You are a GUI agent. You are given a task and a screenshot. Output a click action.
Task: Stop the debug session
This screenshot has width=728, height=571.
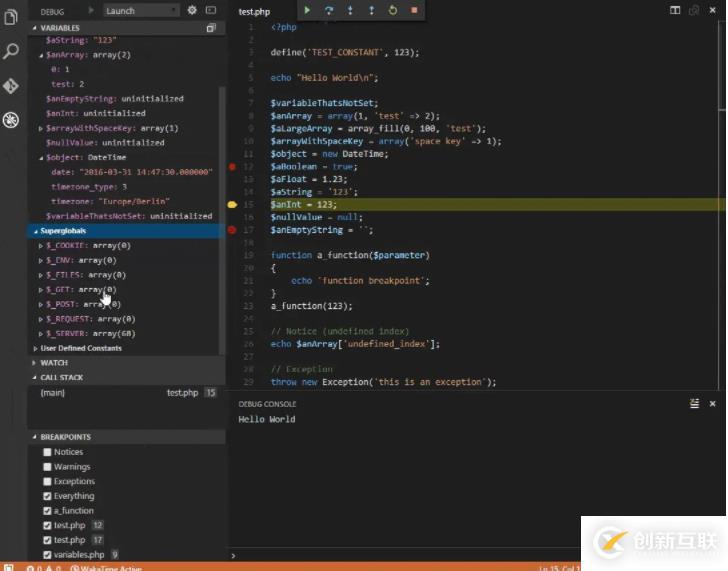[414, 10]
